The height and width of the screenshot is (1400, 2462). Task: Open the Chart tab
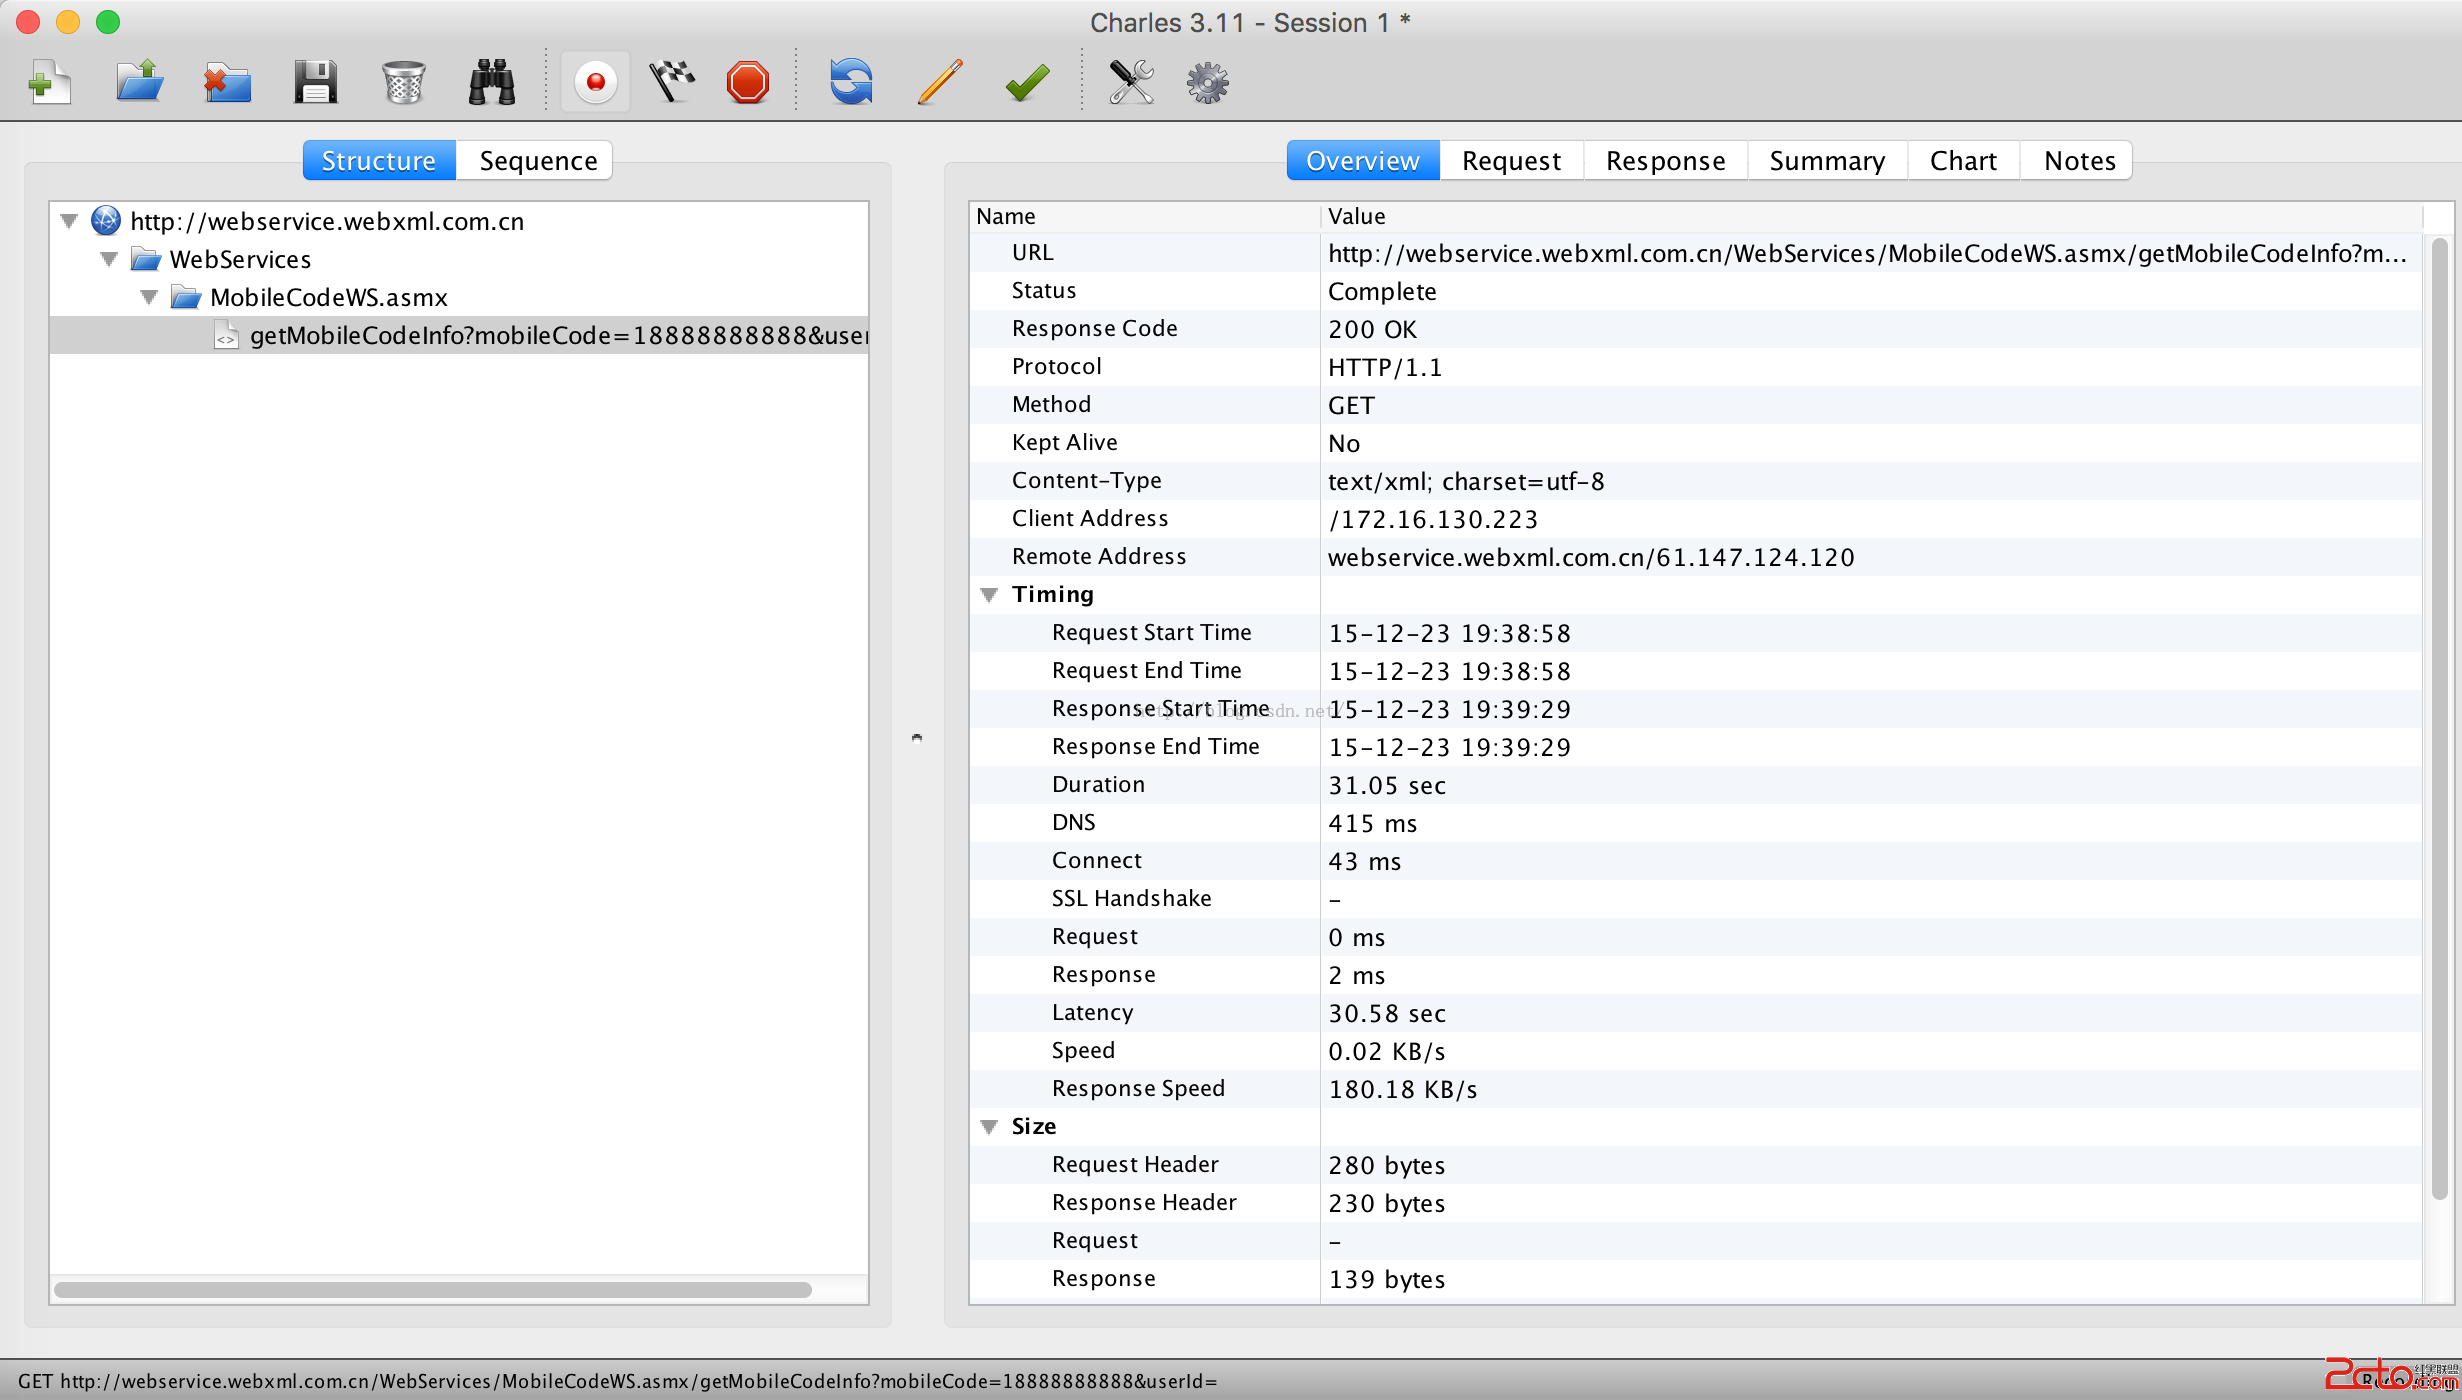1962,161
